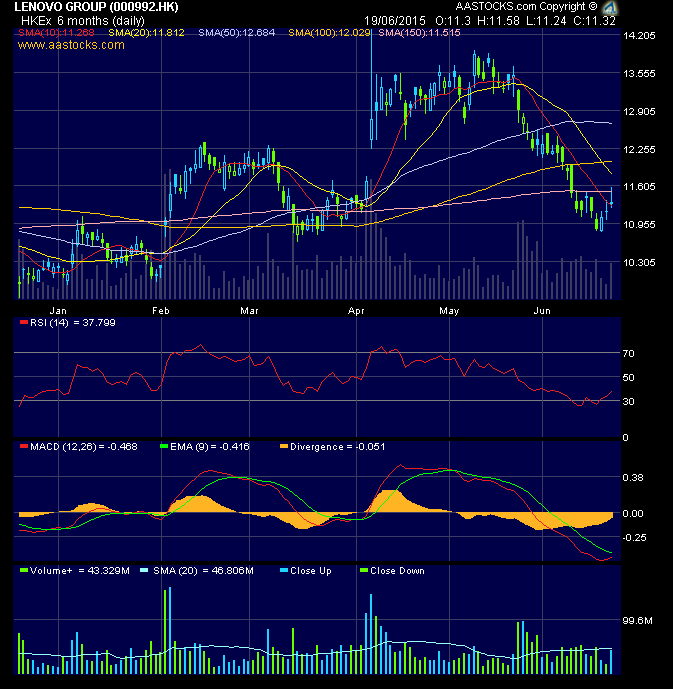Click the 11.605 price axis label
The width and height of the screenshot is (673, 689).
tap(639, 186)
